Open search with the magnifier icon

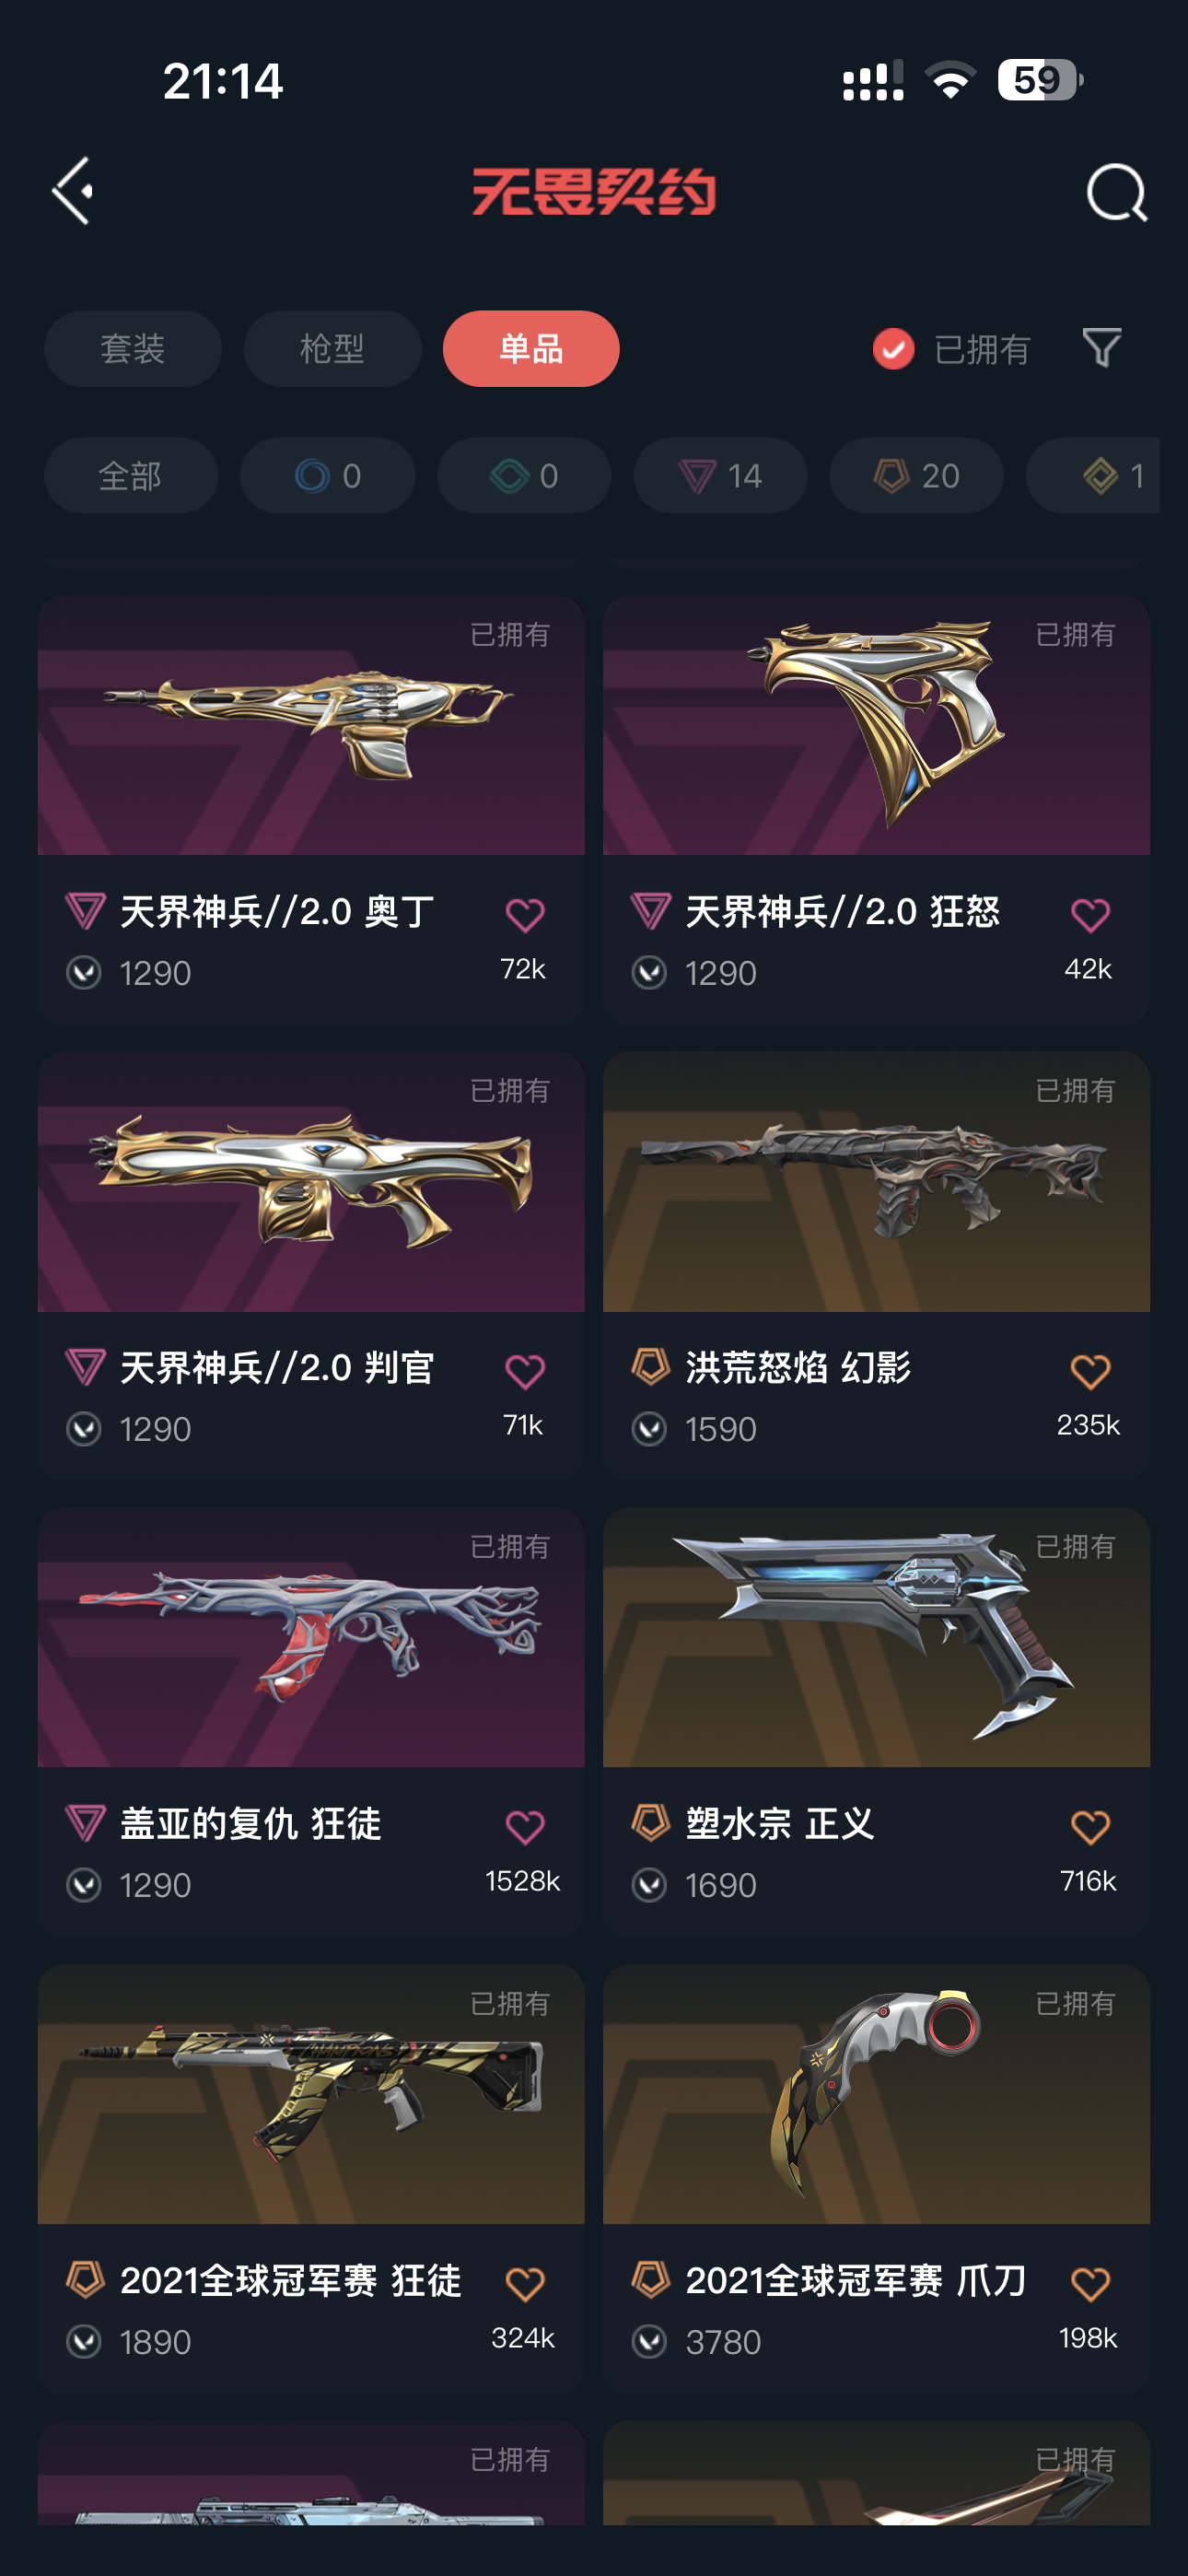(x=1116, y=192)
